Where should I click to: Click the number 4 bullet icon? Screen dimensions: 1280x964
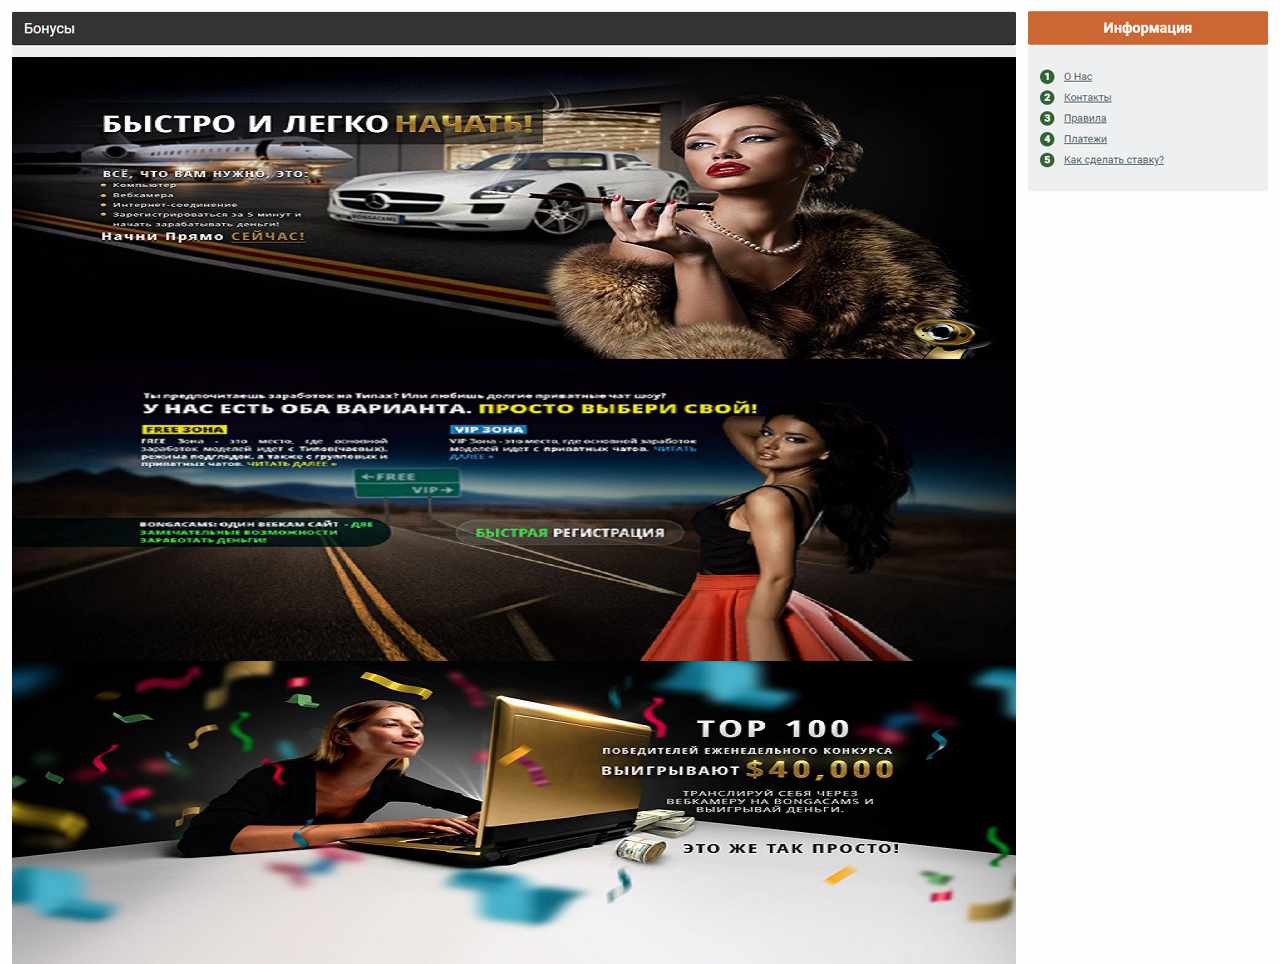[x=1047, y=139]
